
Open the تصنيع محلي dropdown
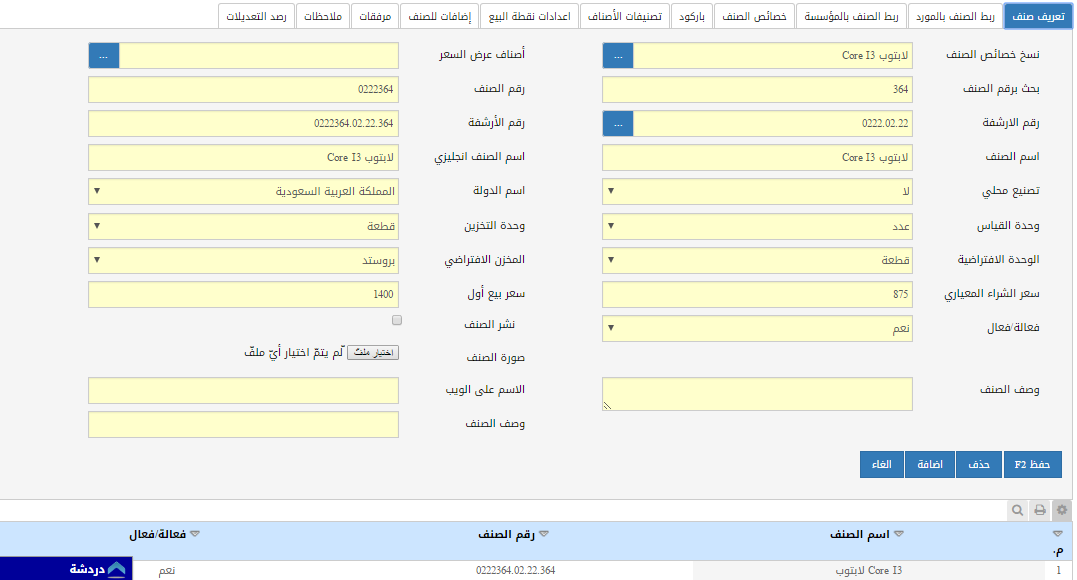(757, 191)
